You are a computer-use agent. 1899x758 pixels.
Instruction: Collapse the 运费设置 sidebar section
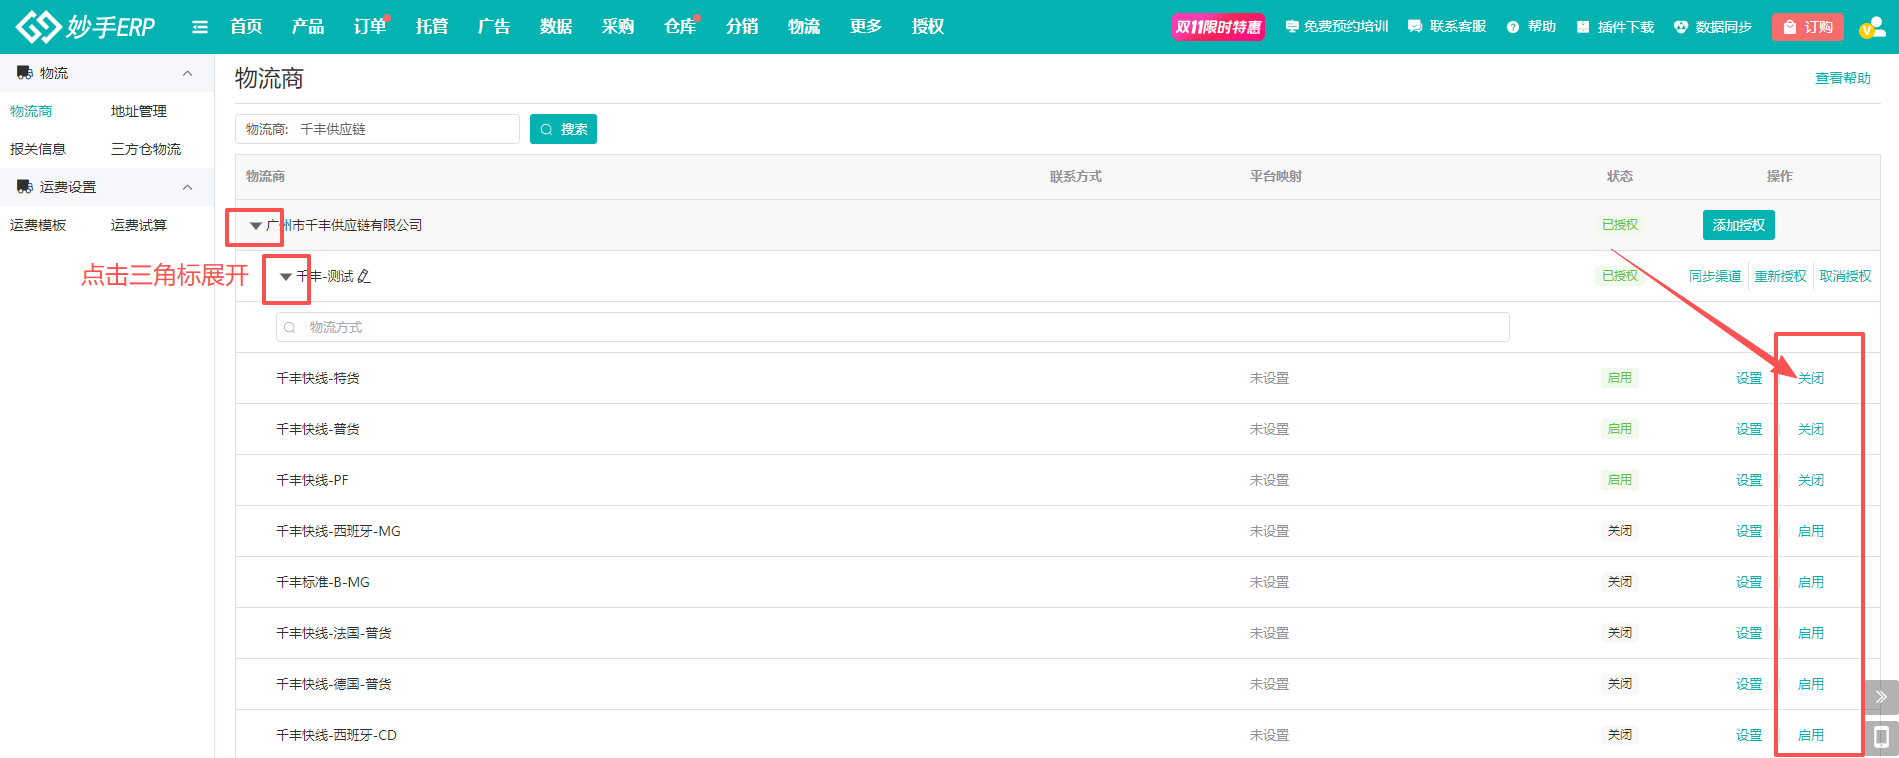click(187, 187)
